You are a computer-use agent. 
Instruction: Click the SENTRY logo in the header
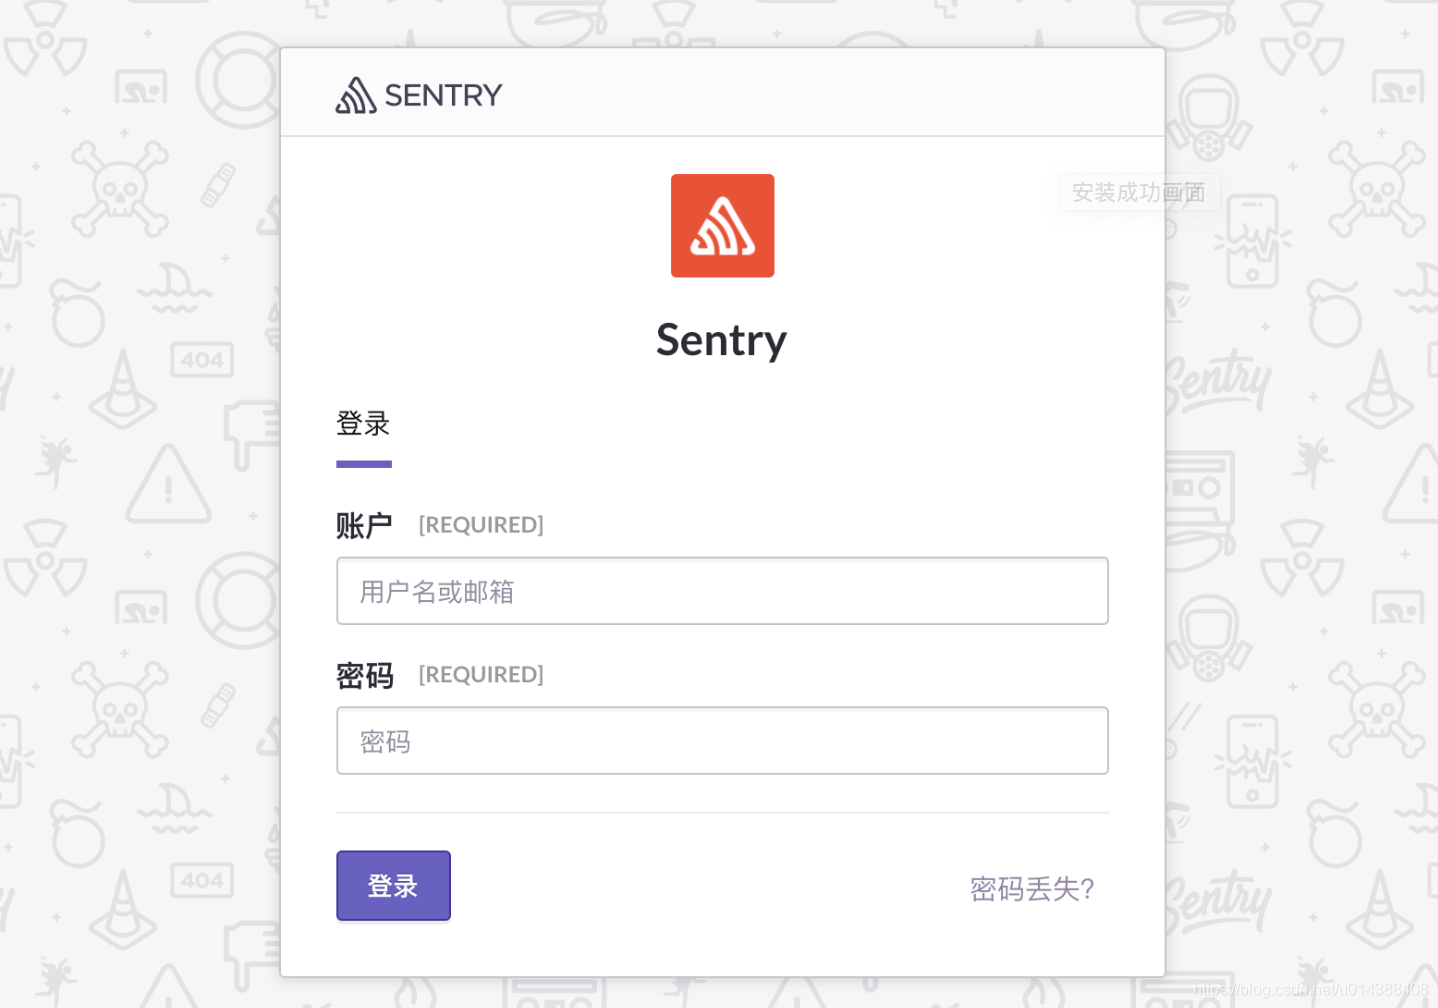pos(418,94)
